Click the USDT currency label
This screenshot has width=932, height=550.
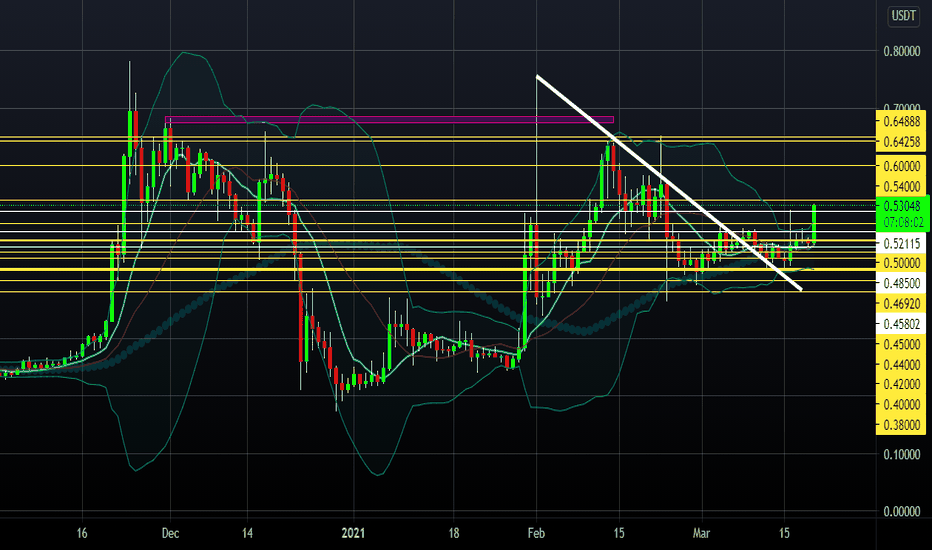(903, 15)
